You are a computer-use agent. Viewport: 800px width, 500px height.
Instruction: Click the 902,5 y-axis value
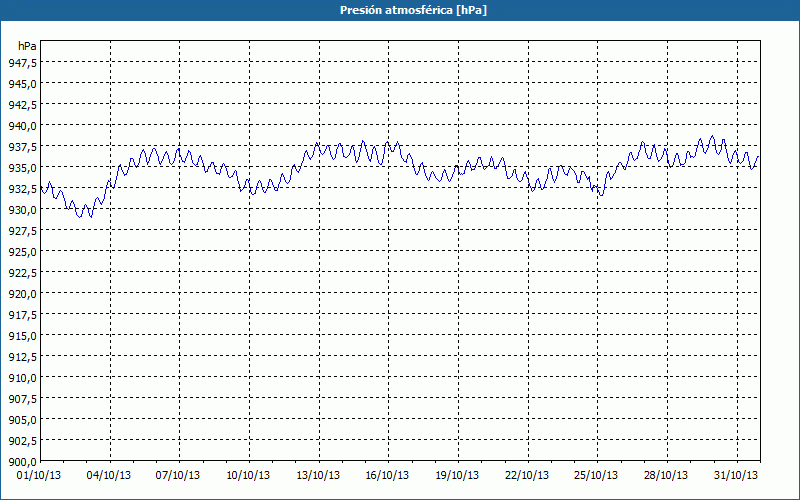[22, 441]
